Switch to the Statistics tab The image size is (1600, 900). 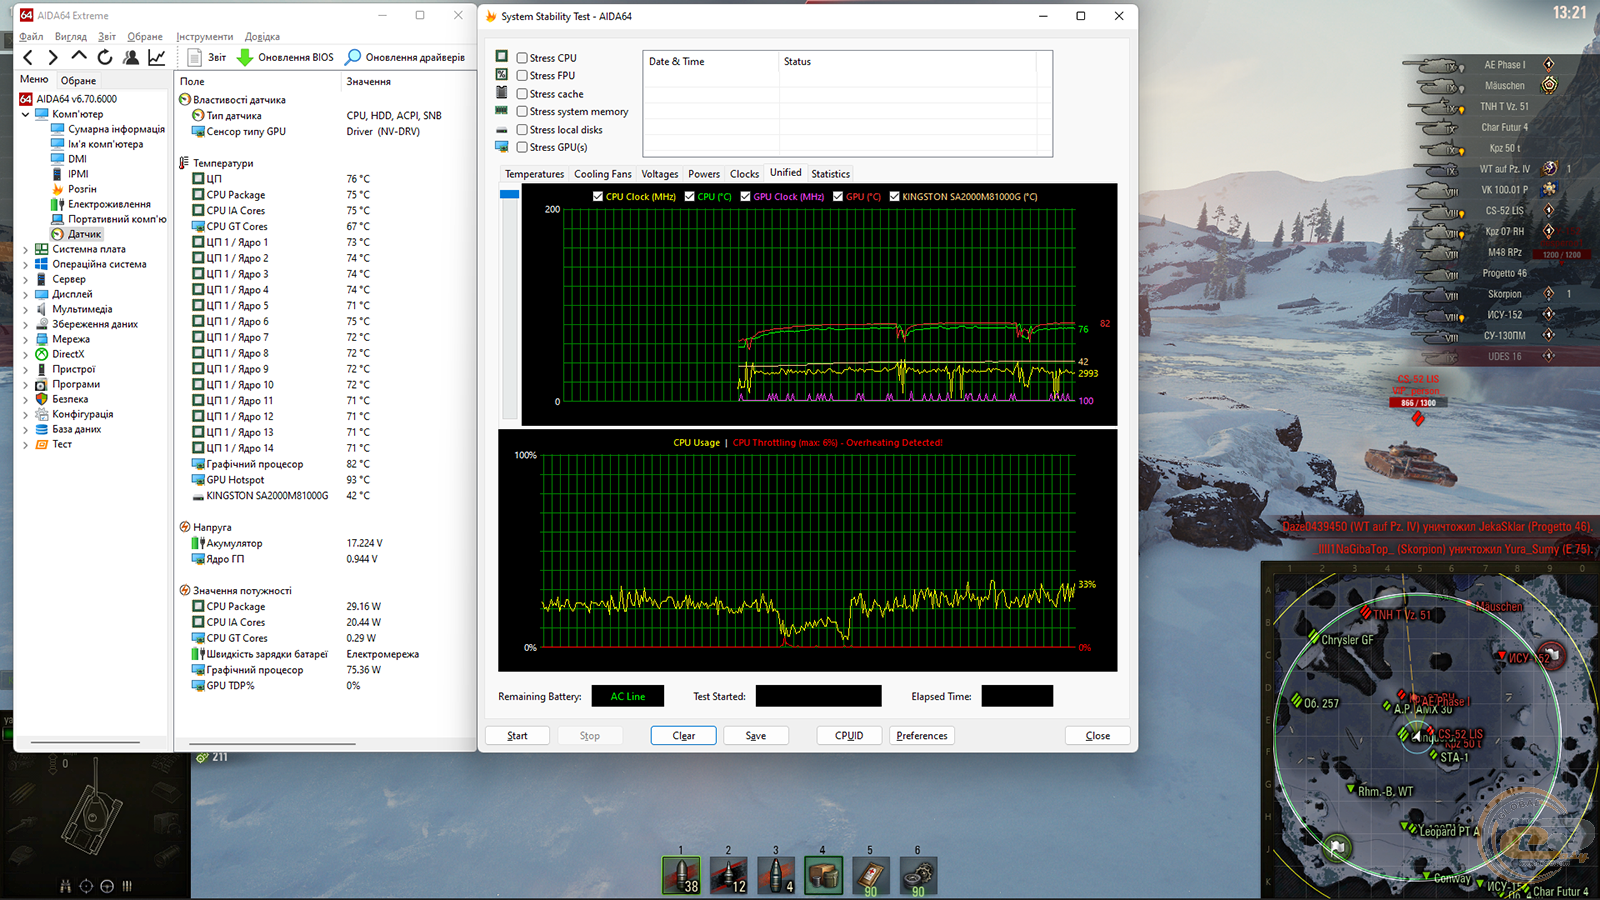point(830,174)
